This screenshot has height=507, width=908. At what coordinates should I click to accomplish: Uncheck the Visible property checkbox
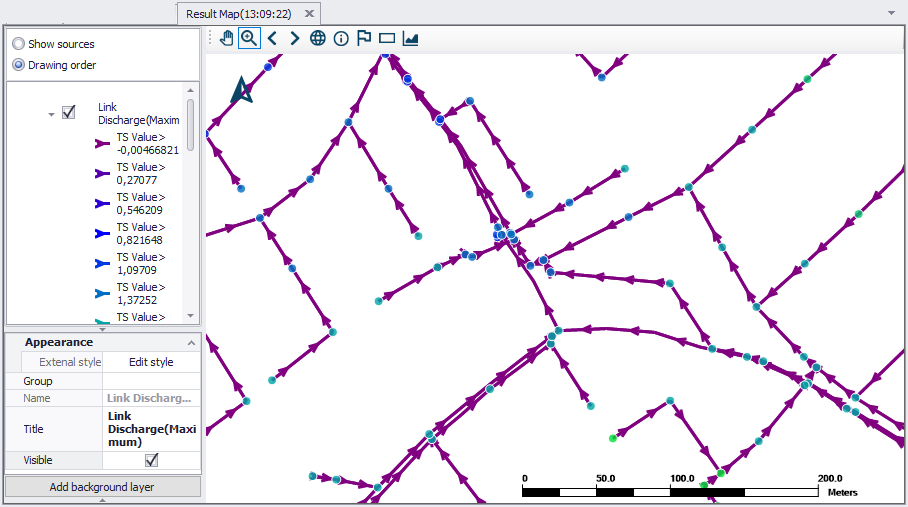tap(152, 460)
